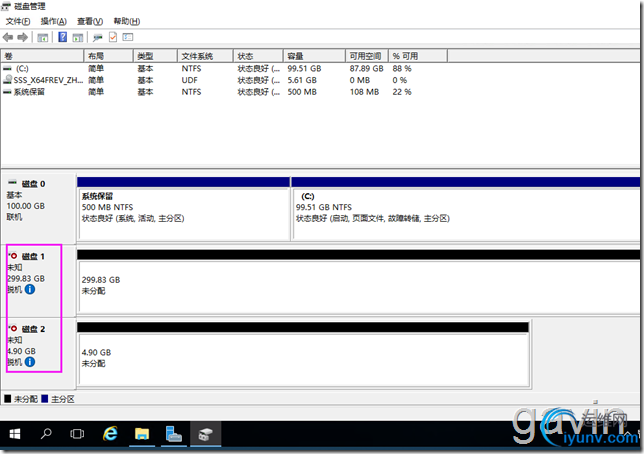Click the UDF file system cell
The height and width of the screenshot is (454, 644).
[189, 80]
